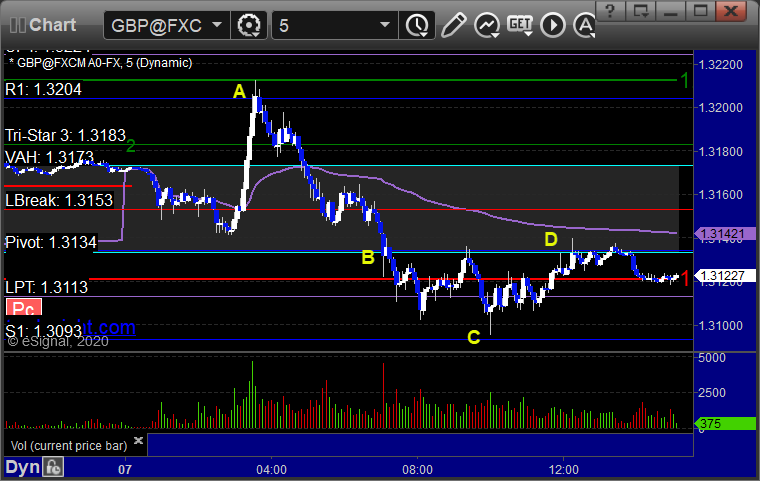This screenshot has height=481, width=760.
Task: Click the LBreak: 1.3153 label
Action: [x=59, y=200]
